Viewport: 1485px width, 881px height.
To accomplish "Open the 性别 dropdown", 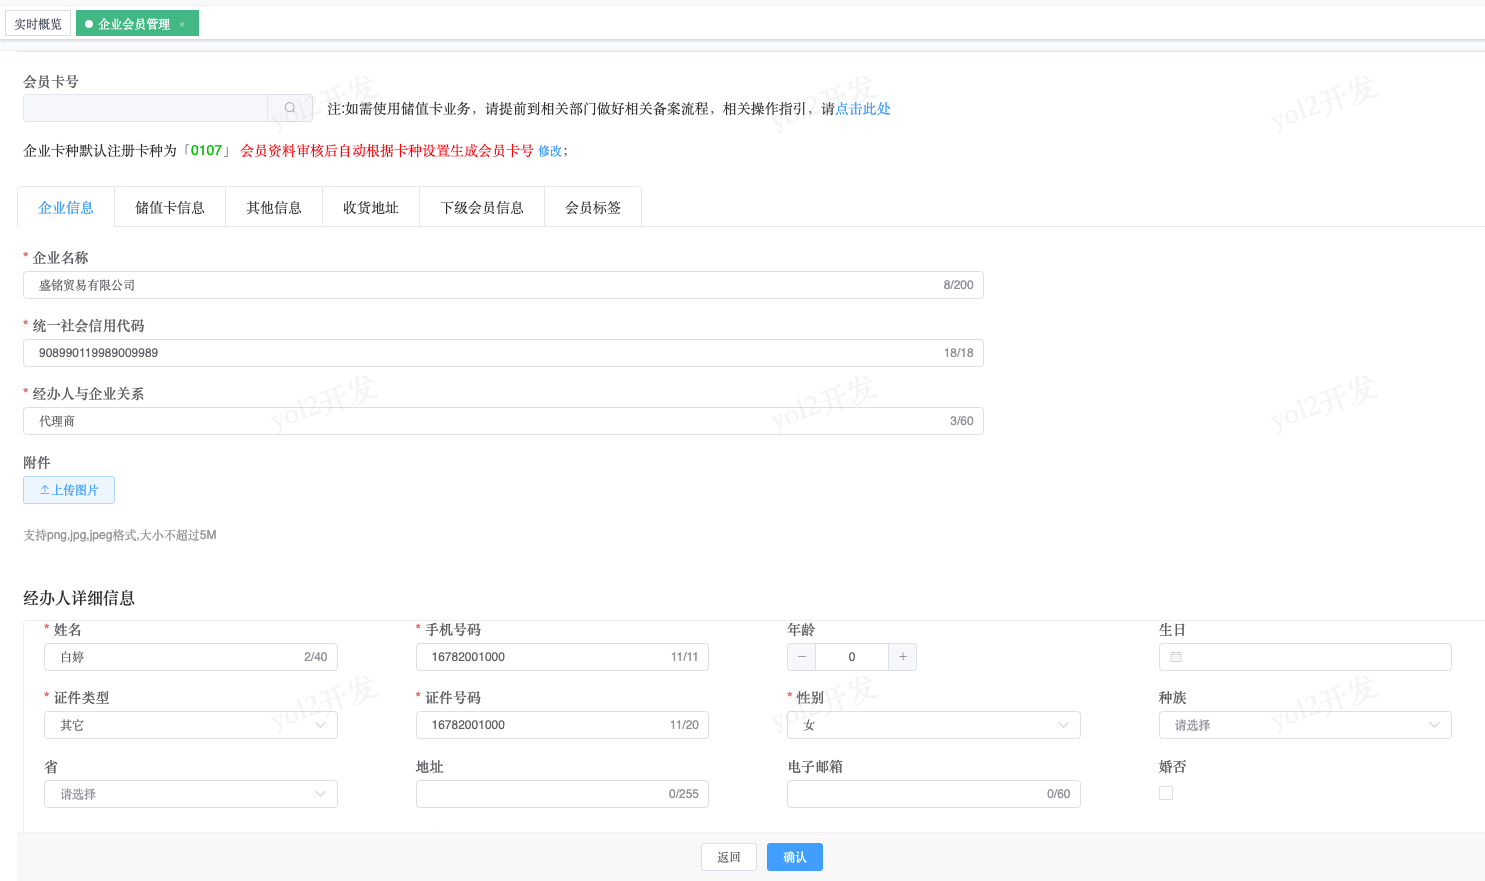I will tap(934, 725).
